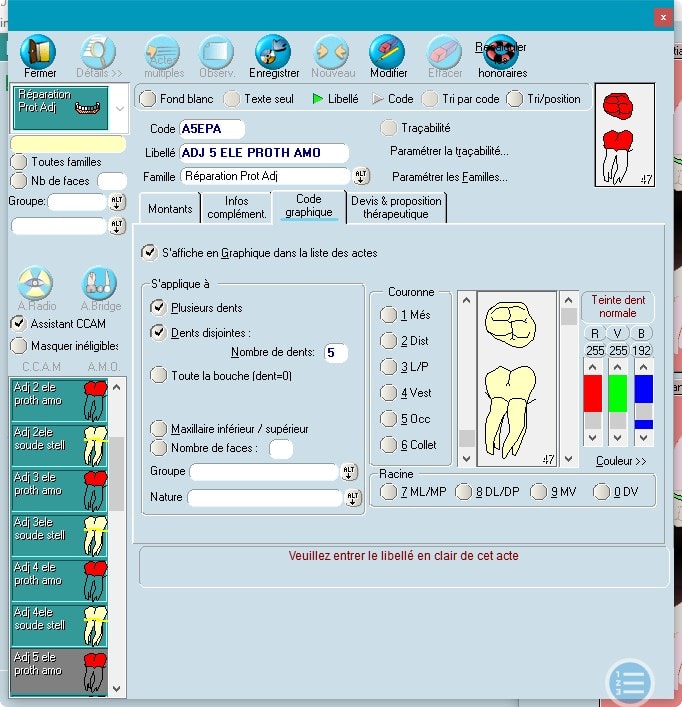The width and height of the screenshot is (682, 707).
Task: Expand the Réparation Prot Adj family selector
Action: pyautogui.click(x=120, y=108)
